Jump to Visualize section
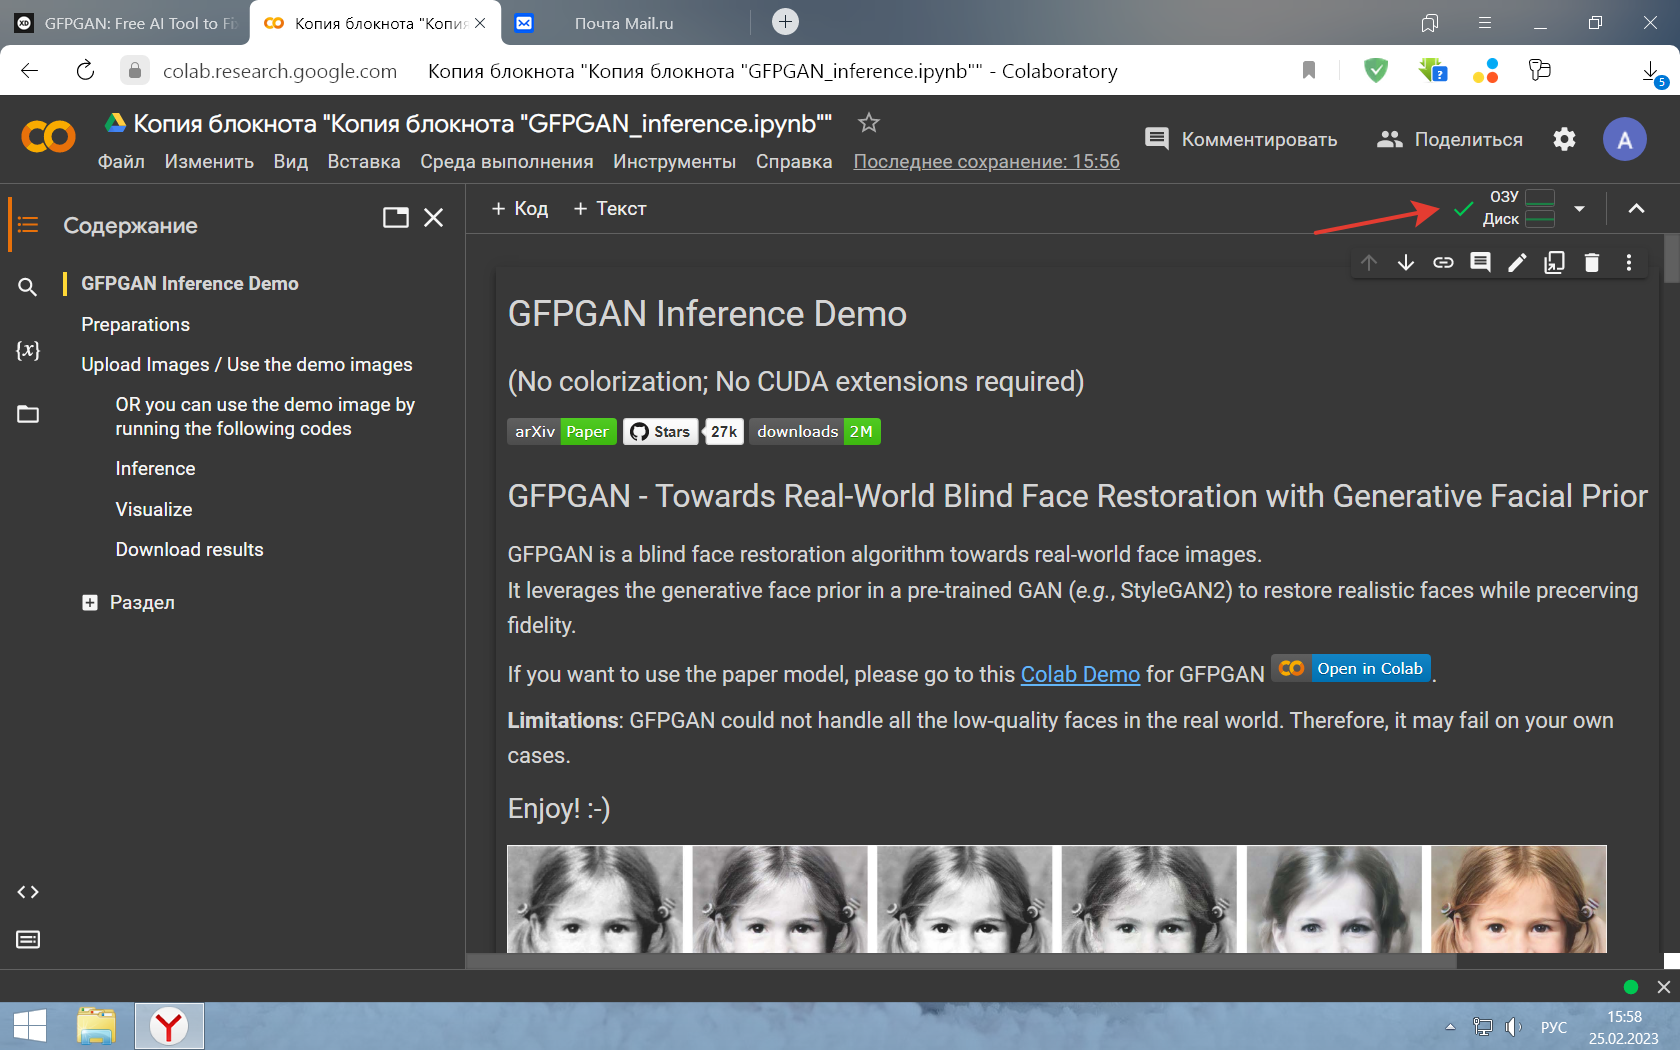 pyautogui.click(x=154, y=509)
